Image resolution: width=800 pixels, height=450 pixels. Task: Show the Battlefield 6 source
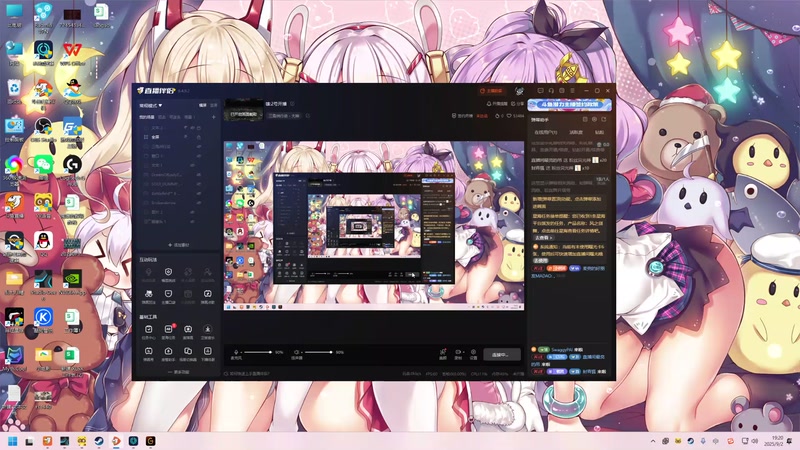198,193
